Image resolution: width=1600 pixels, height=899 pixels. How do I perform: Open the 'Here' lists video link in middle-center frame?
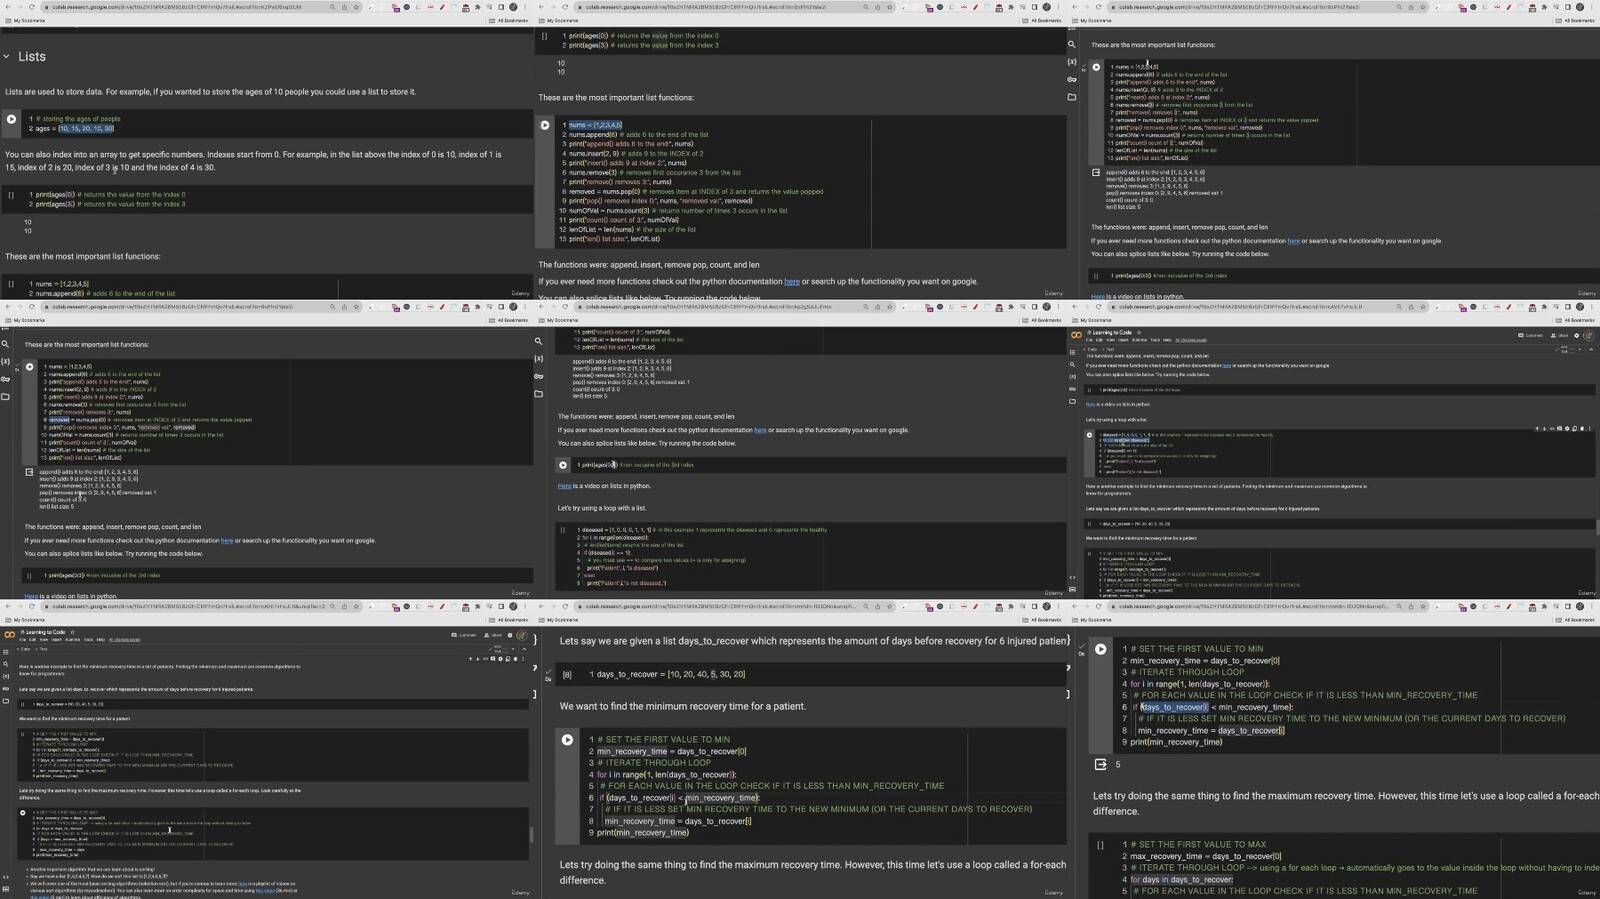pos(565,486)
